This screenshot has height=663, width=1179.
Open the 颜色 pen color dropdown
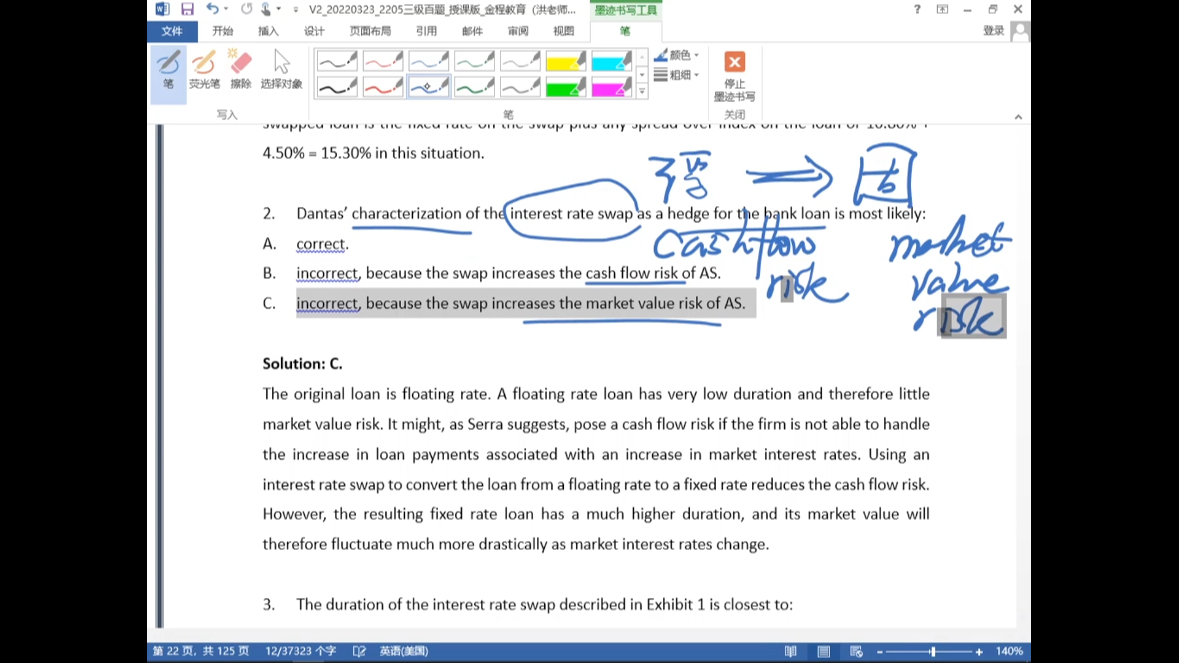pos(677,55)
